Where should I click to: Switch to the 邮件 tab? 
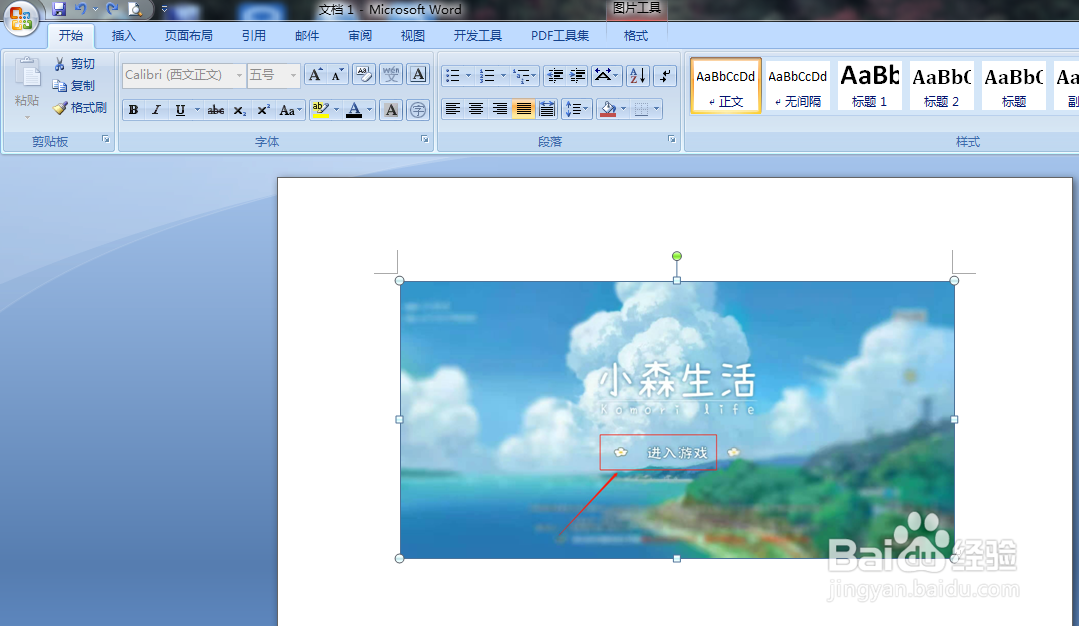tap(307, 36)
